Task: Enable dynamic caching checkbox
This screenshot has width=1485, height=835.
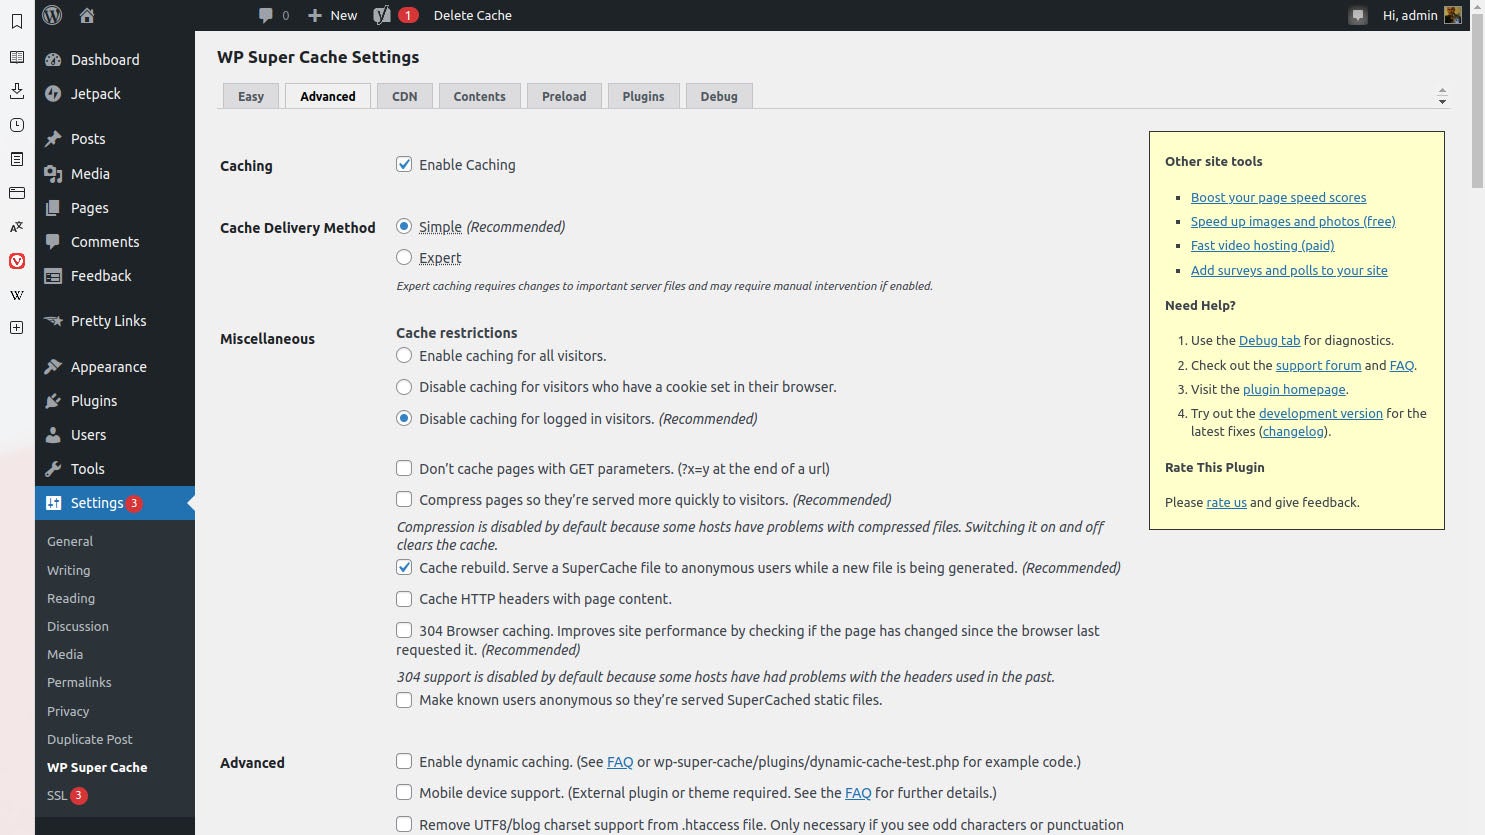Action: [x=404, y=761]
